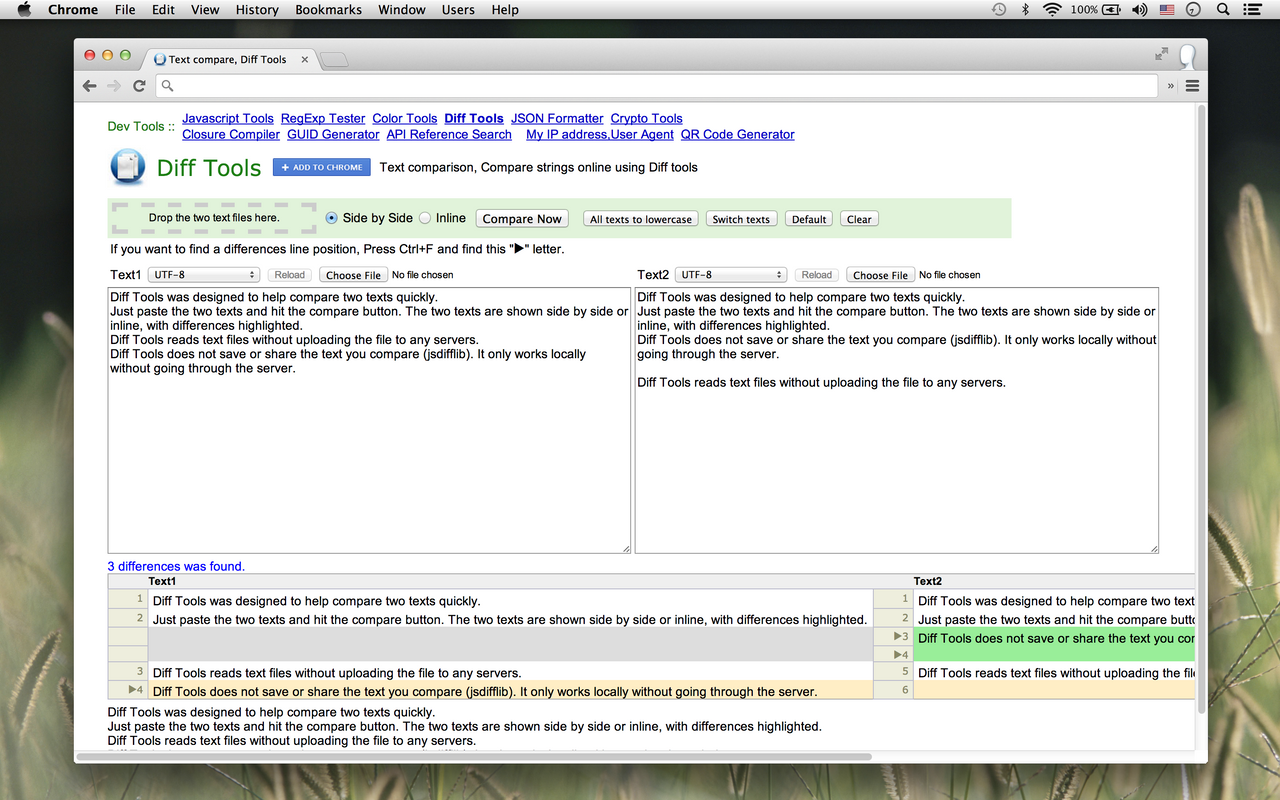The height and width of the screenshot is (800, 1280).
Task: Click into the Text1 textarea
Action: point(369,420)
